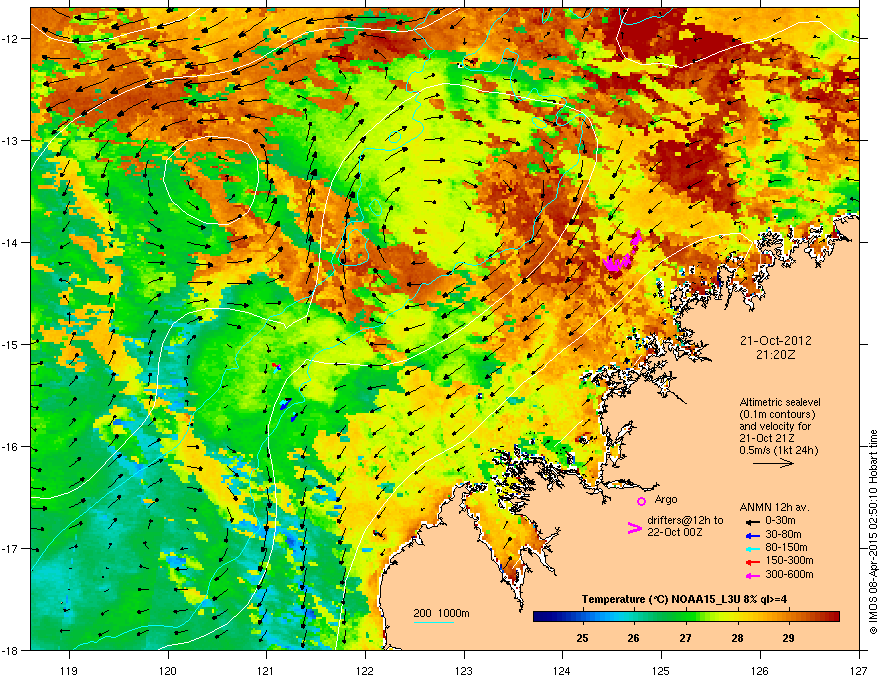880x680 pixels.
Task: Click the 0-30m depth label
Action: click(780, 521)
